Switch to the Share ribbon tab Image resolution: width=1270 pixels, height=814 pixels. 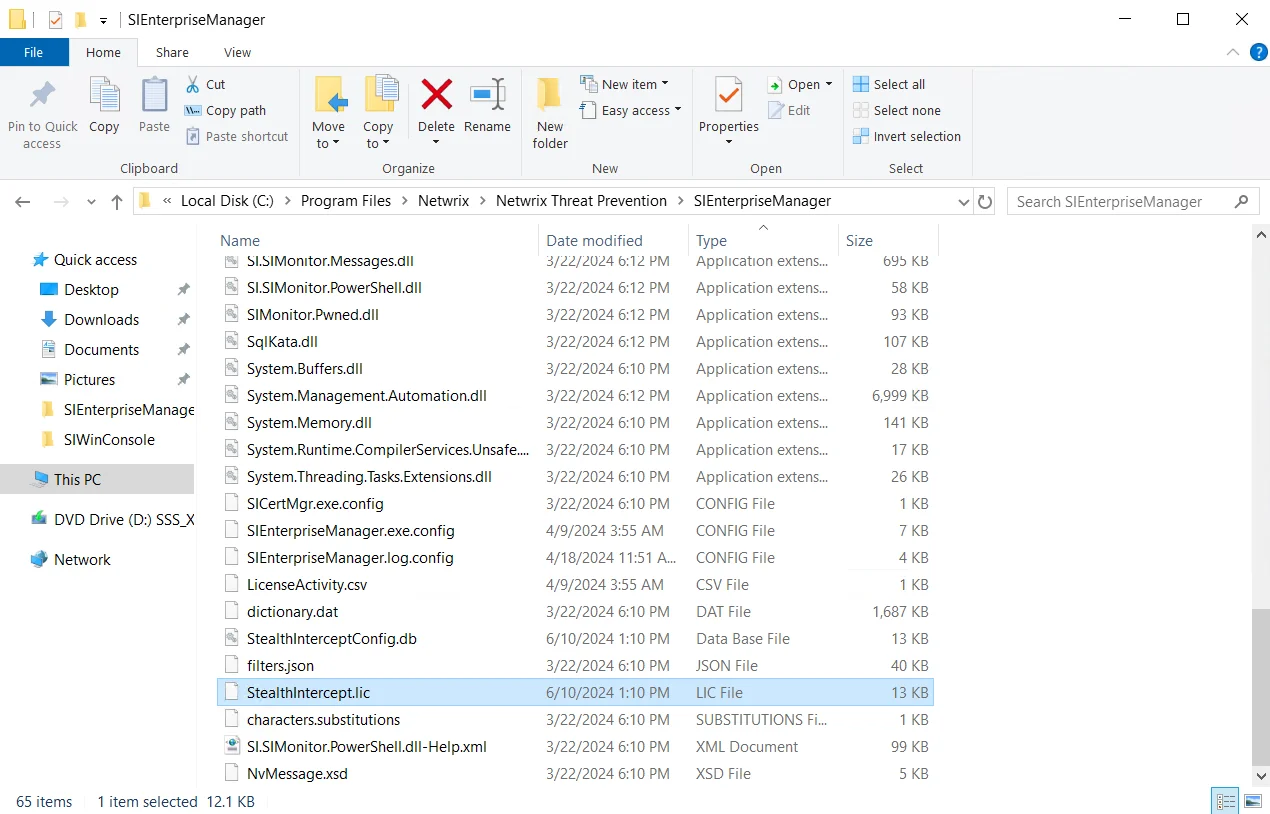172,52
